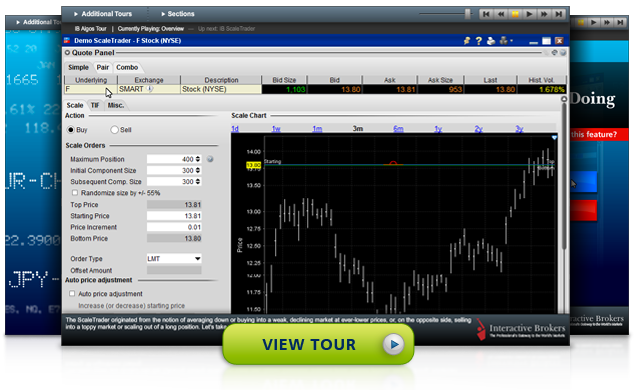Image resolution: width=636 pixels, height=390 pixels.
Task: Click the printer icon in title bar
Action: pyautogui.click(x=491, y=41)
